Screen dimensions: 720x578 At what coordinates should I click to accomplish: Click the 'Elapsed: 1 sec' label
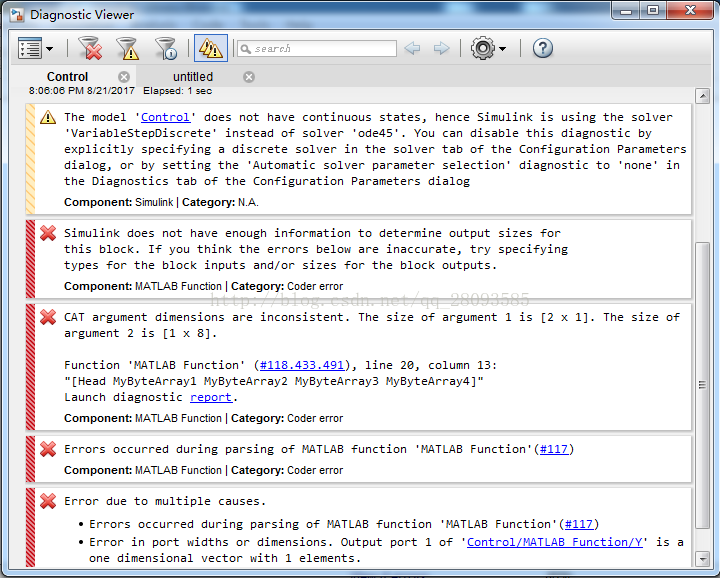click(x=177, y=91)
